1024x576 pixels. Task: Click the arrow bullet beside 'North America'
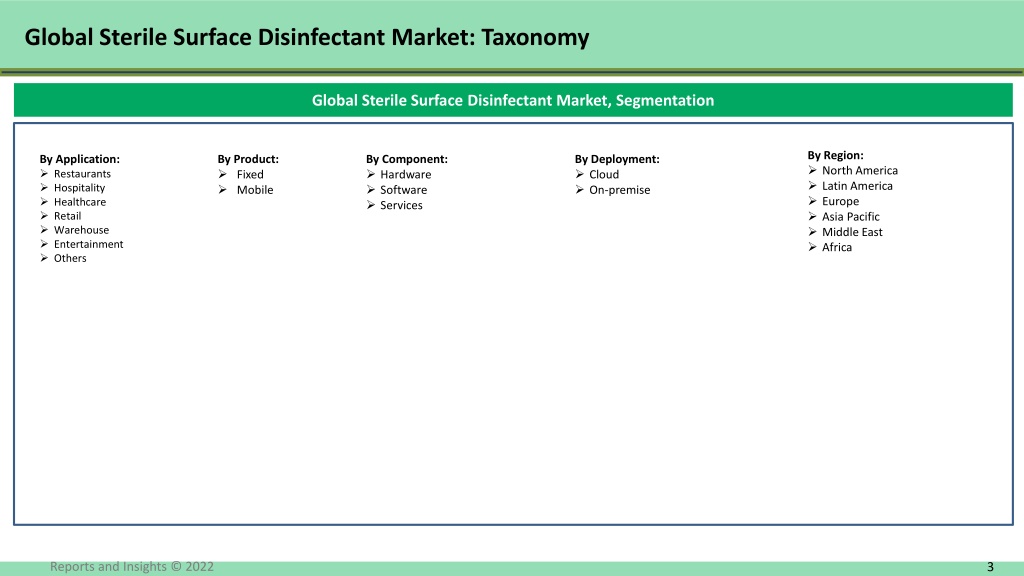pyautogui.click(x=812, y=170)
